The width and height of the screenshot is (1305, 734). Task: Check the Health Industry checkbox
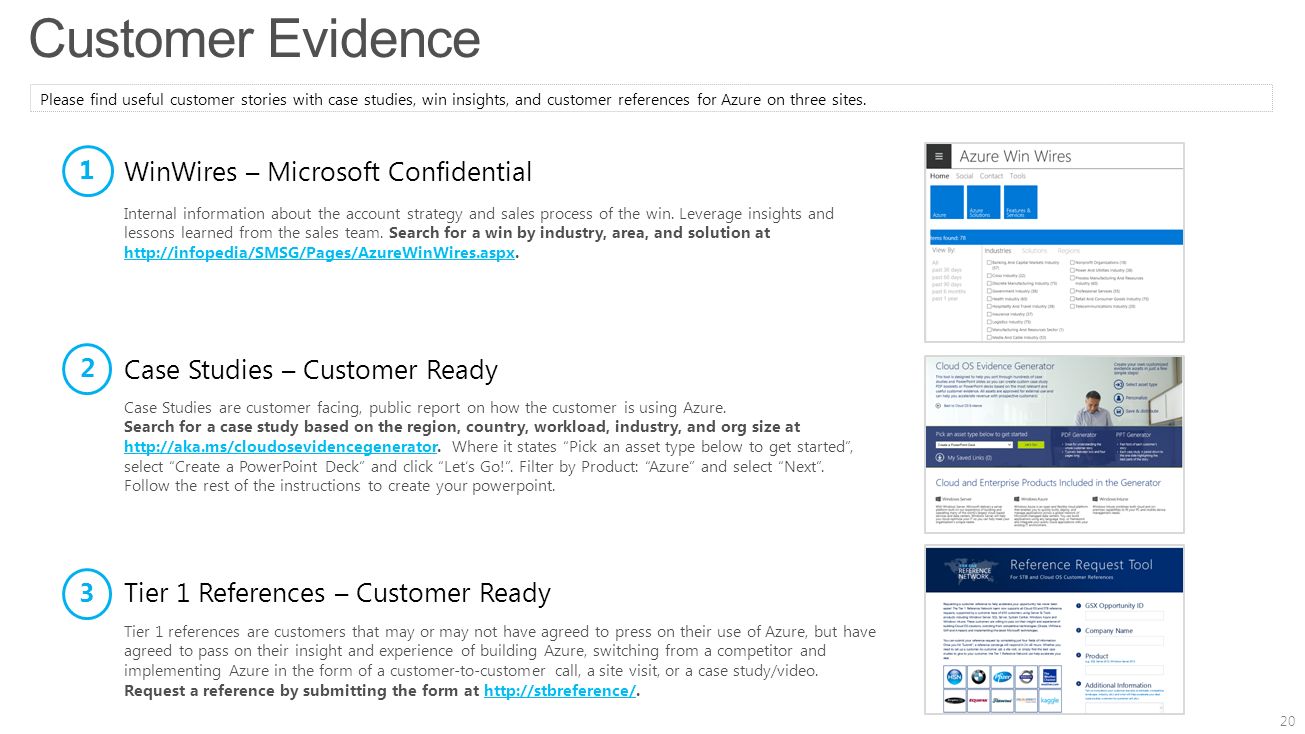tap(989, 299)
